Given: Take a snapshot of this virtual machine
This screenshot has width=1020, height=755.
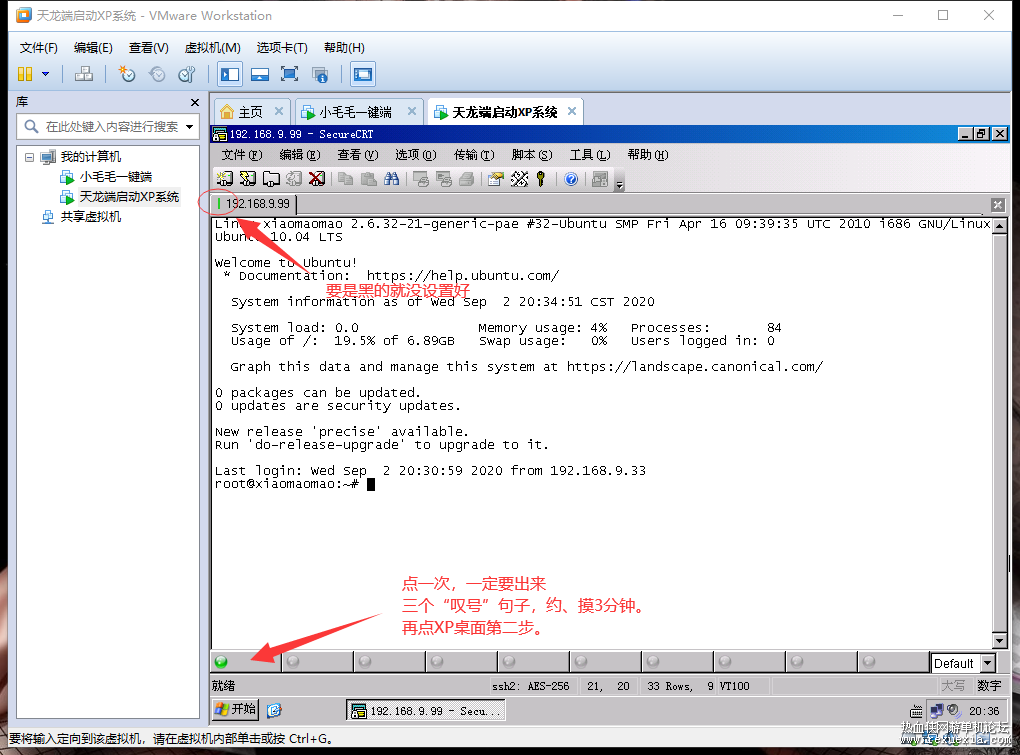Looking at the screenshot, I should coord(126,74).
